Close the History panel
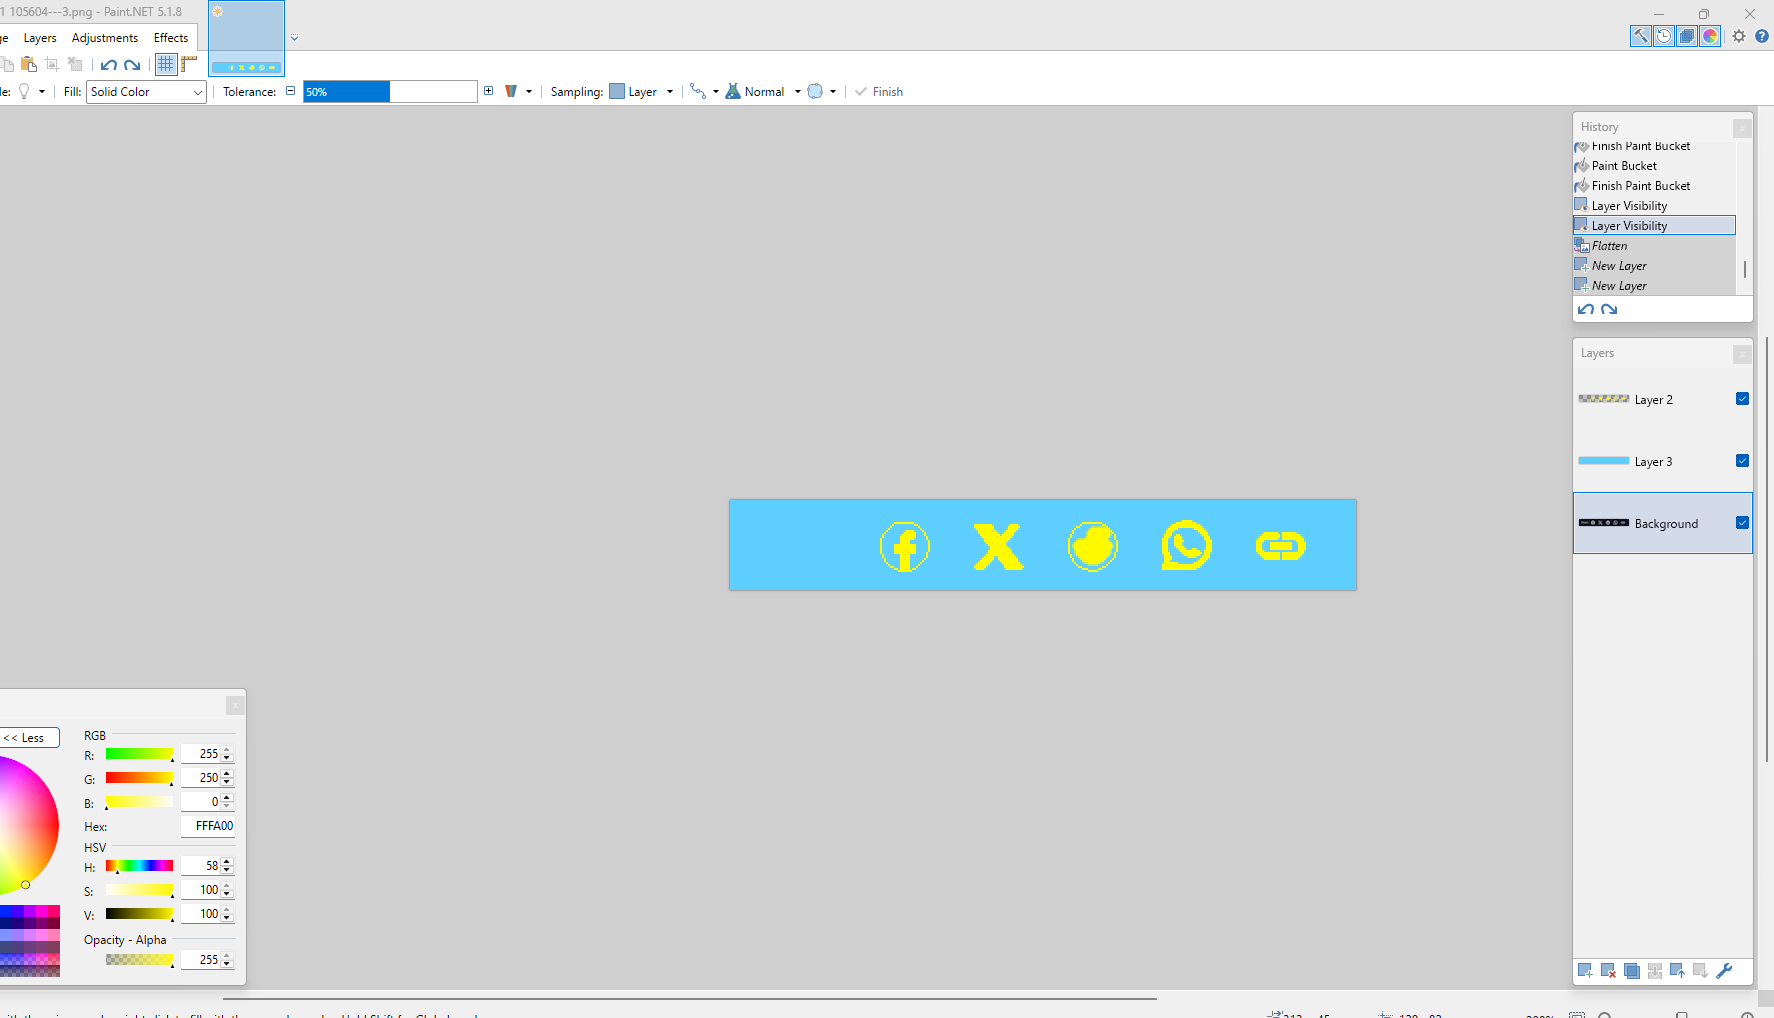The width and height of the screenshot is (1774, 1018). 1742,128
